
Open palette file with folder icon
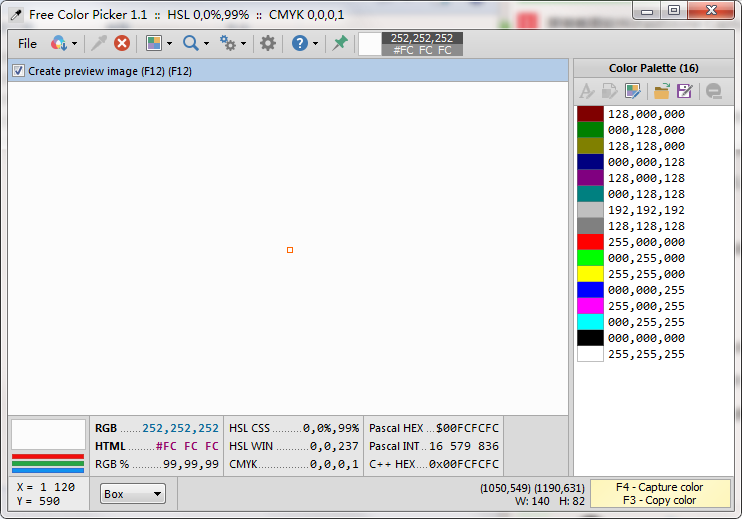[662, 91]
